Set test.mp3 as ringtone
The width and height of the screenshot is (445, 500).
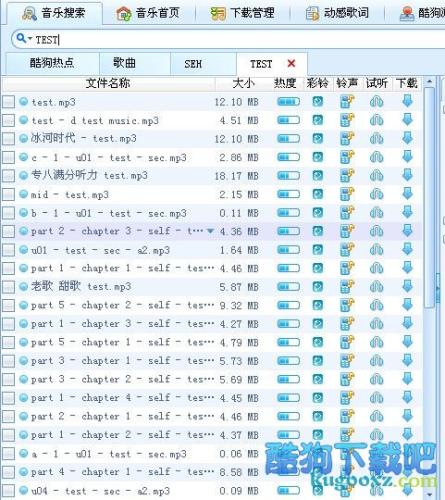[347, 102]
